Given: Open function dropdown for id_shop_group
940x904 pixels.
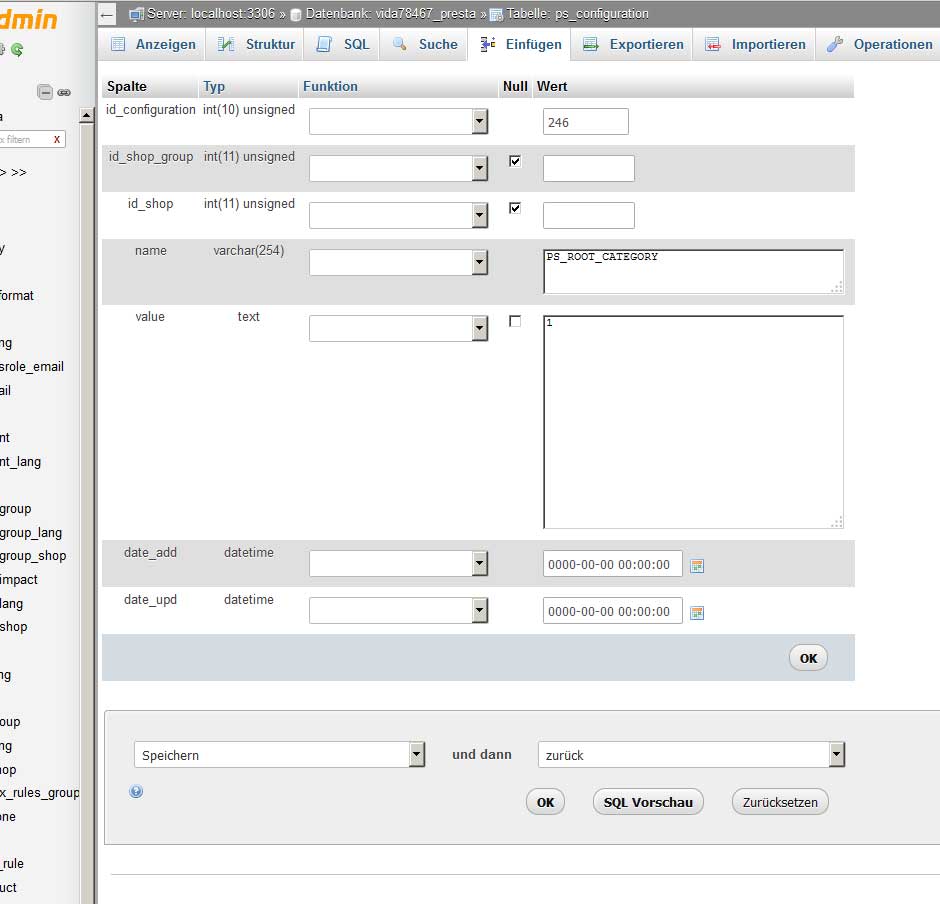Looking at the screenshot, I should tap(399, 168).
